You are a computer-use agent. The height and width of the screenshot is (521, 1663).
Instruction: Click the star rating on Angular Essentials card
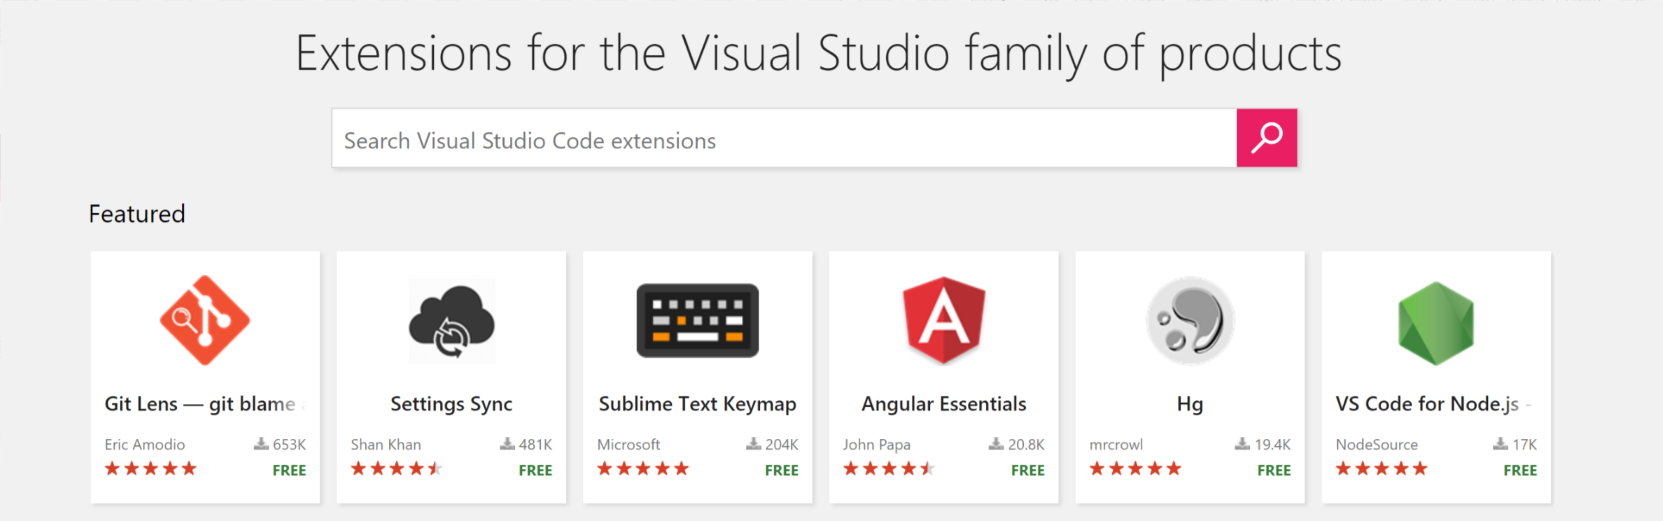(889, 468)
